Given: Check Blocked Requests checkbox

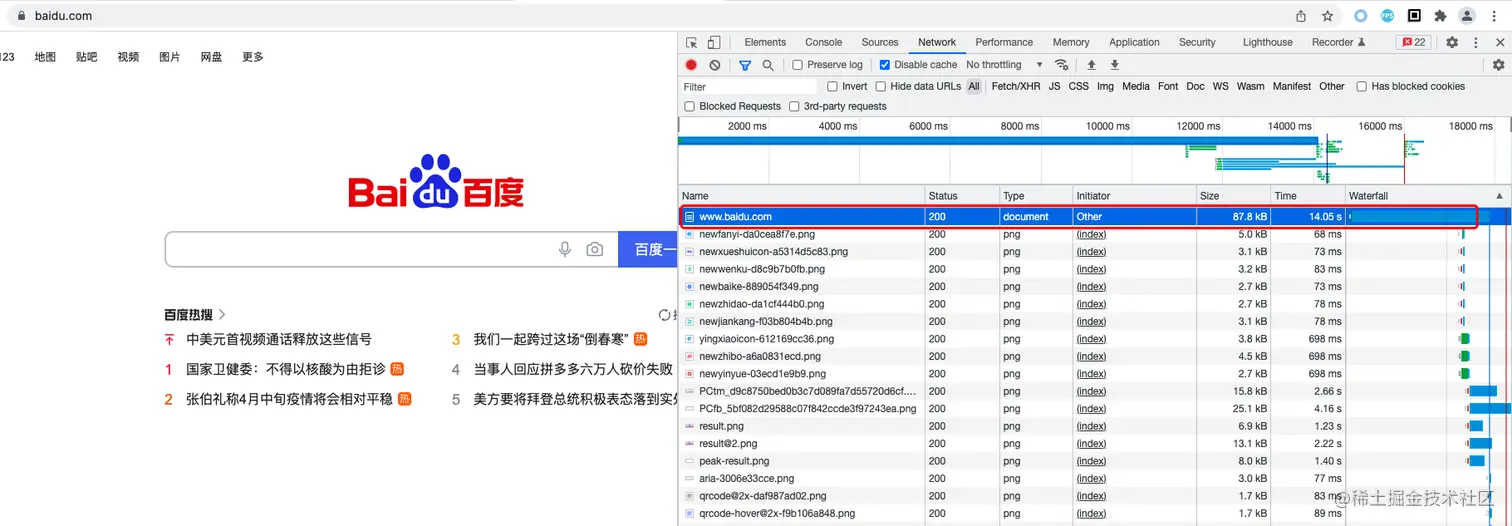Looking at the screenshot, I should (x=690, y=107).
